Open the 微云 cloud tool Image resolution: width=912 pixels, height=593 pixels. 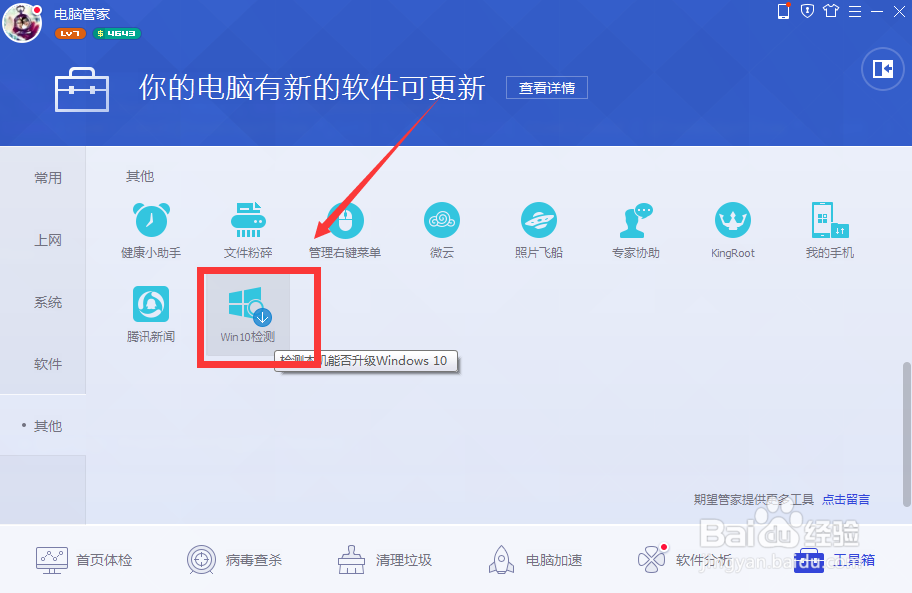coord(442,230)
